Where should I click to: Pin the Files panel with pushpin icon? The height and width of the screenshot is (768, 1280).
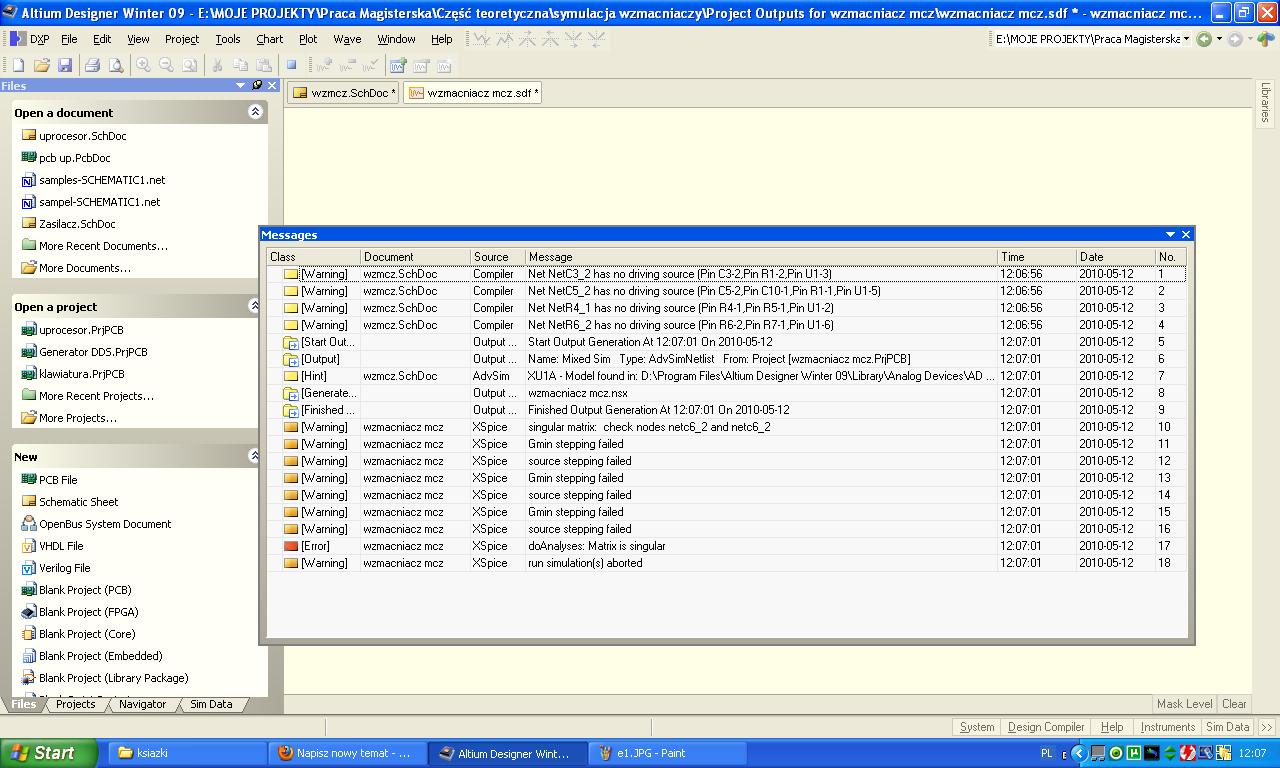pos(257,86)
